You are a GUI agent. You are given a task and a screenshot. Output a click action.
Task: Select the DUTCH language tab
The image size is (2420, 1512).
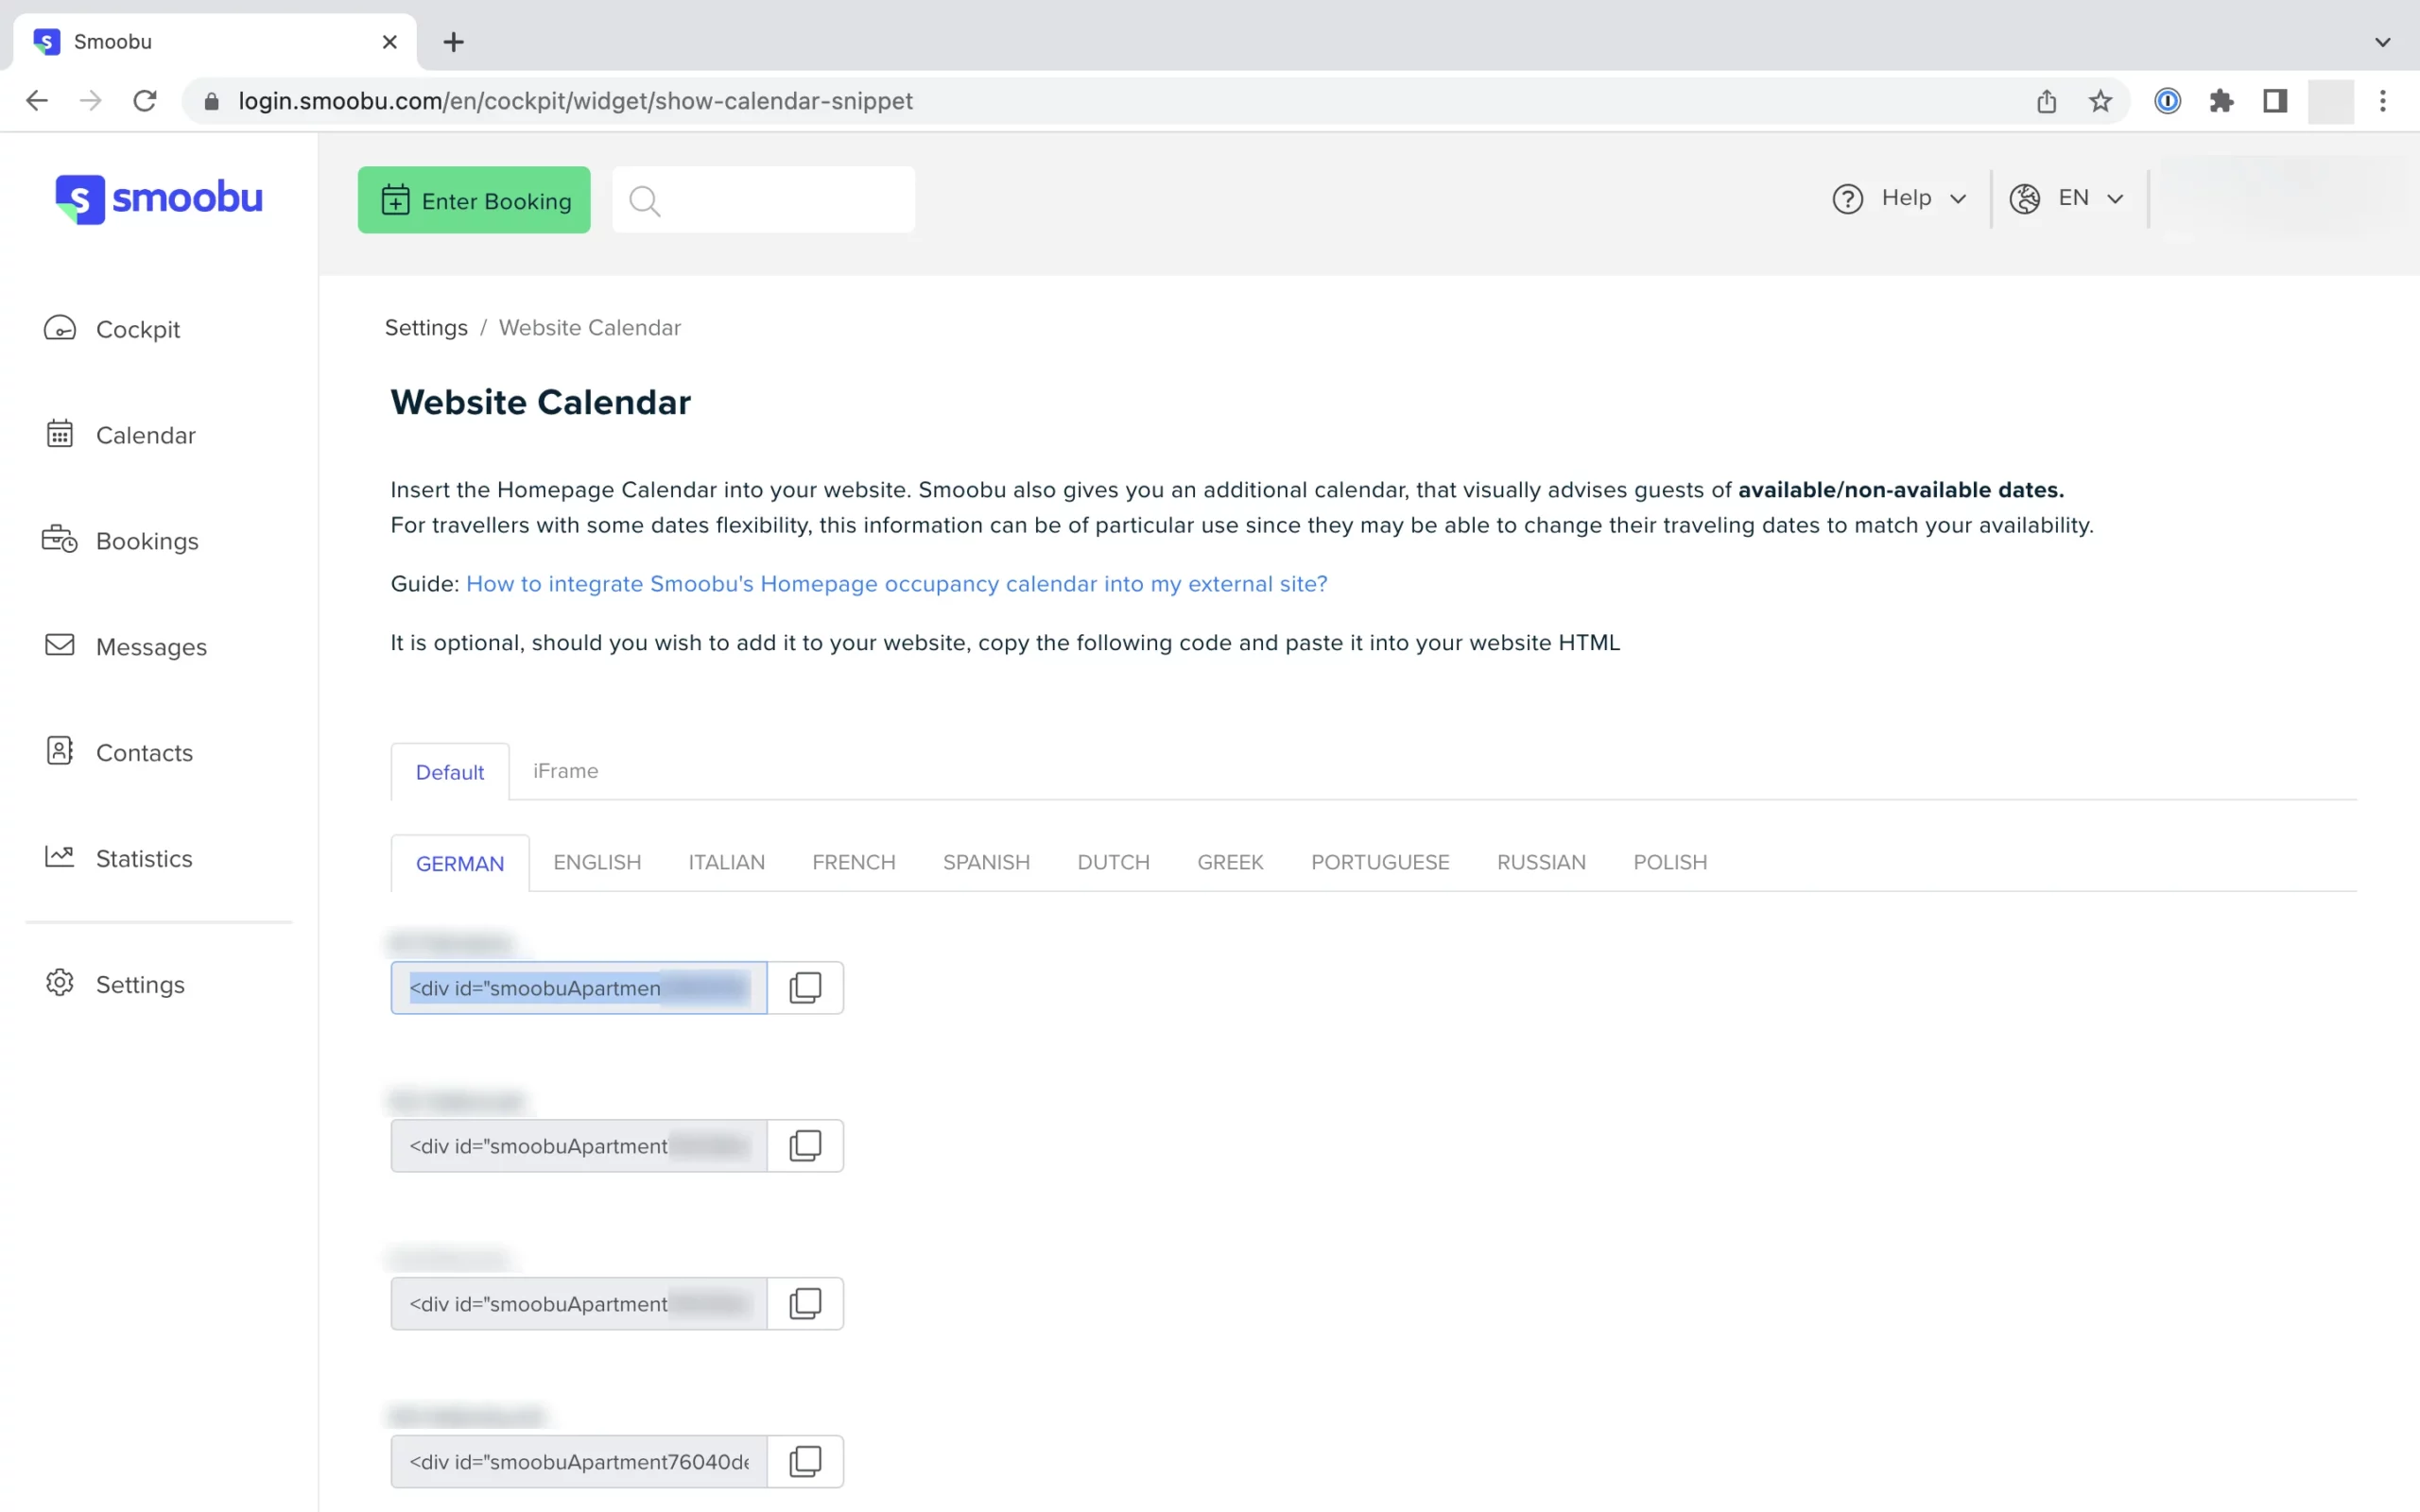click(1113, 862)
